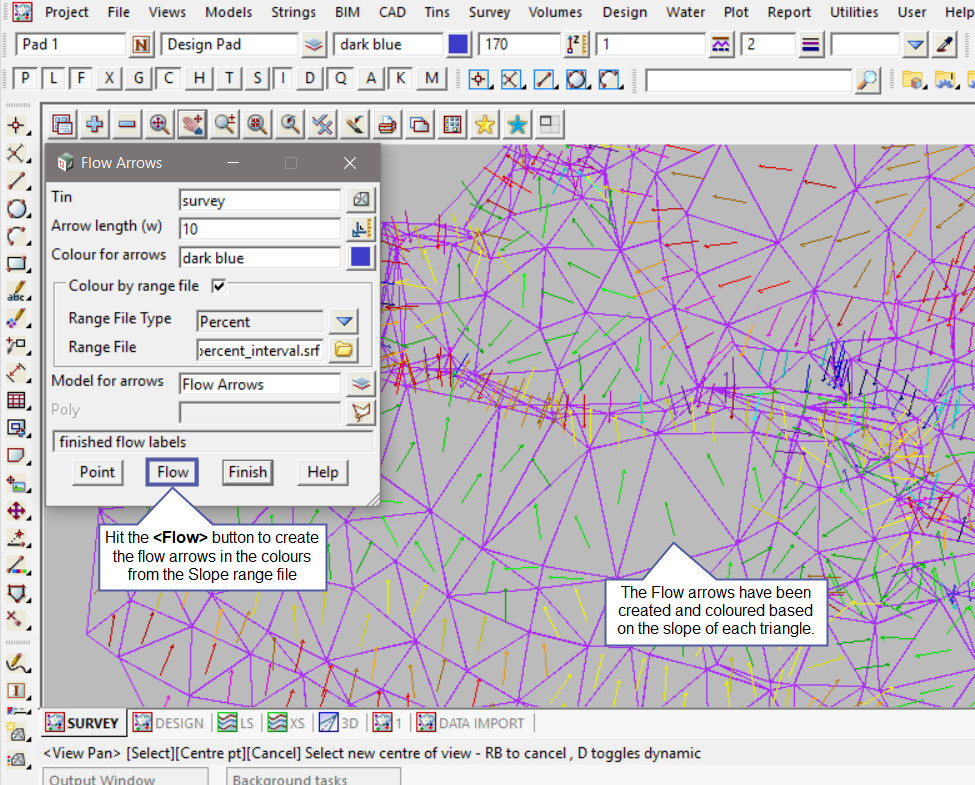Click the arrow length measure icon
The height and width of the screenshot is (785, 975).
361,229
